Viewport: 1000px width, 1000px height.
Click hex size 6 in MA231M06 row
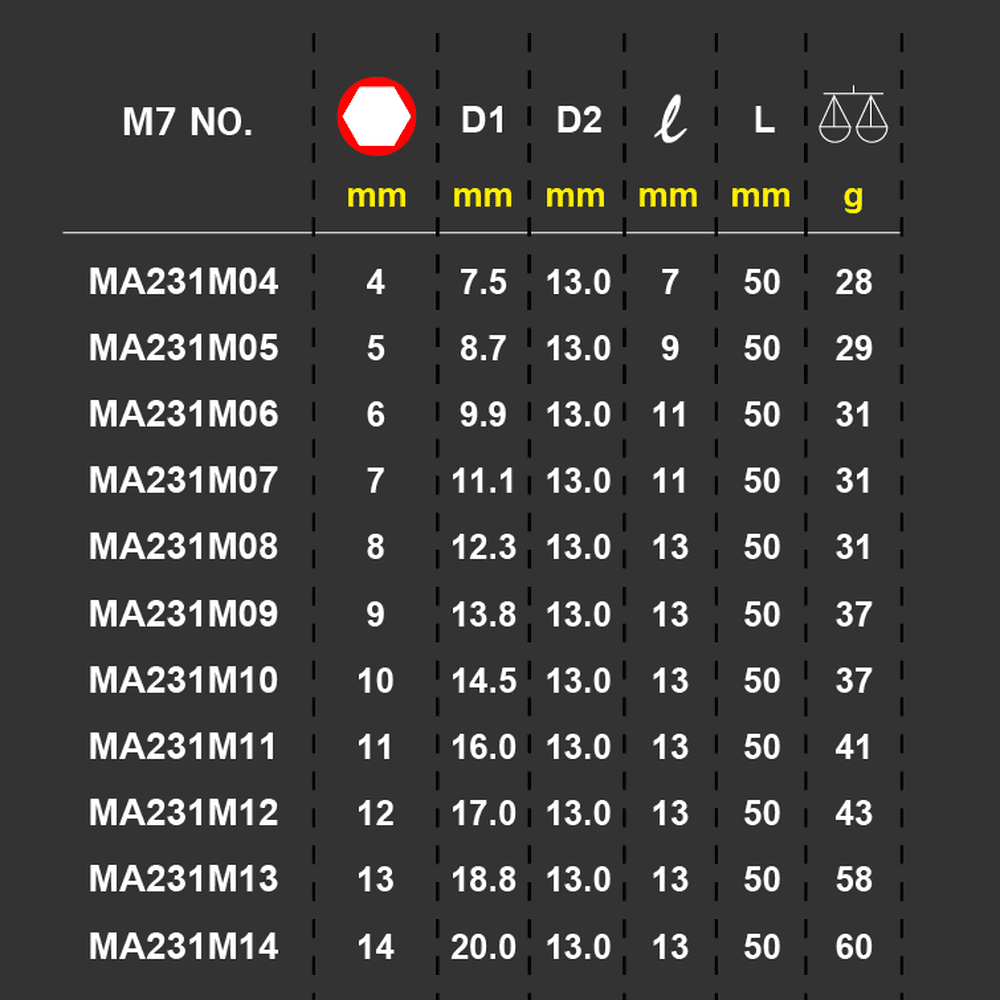click(376, 415)
